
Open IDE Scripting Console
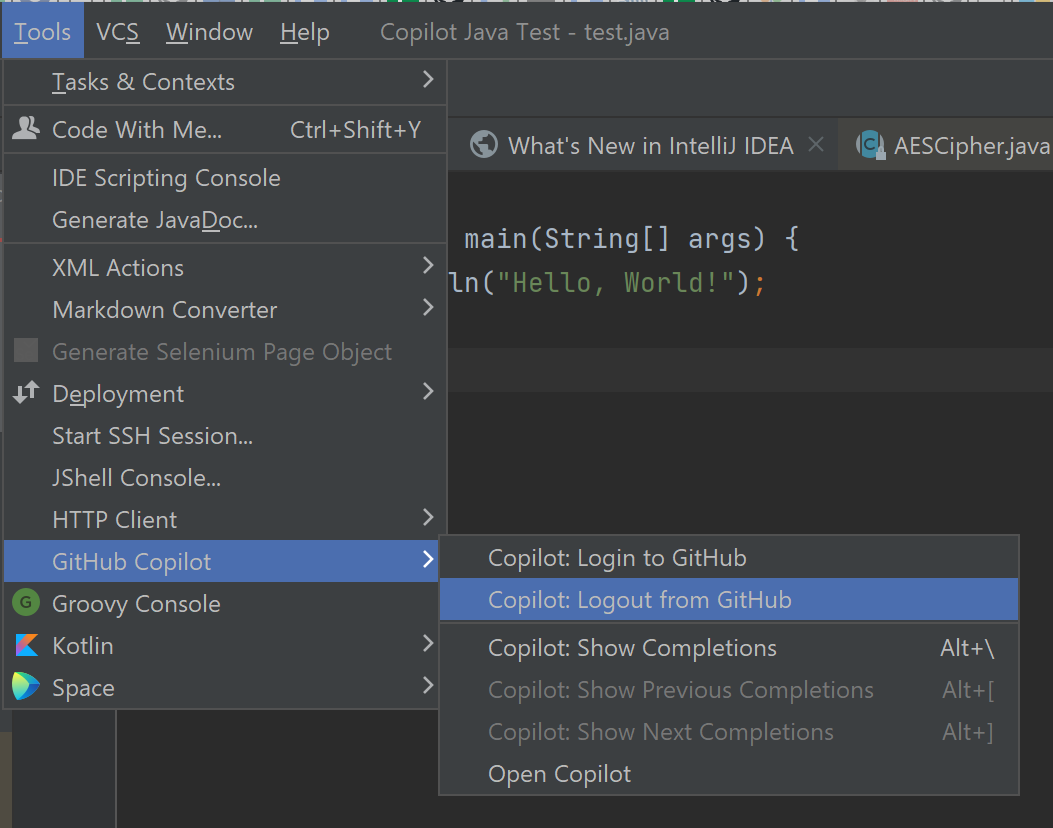pyautogui.click(x=225, y=178)
